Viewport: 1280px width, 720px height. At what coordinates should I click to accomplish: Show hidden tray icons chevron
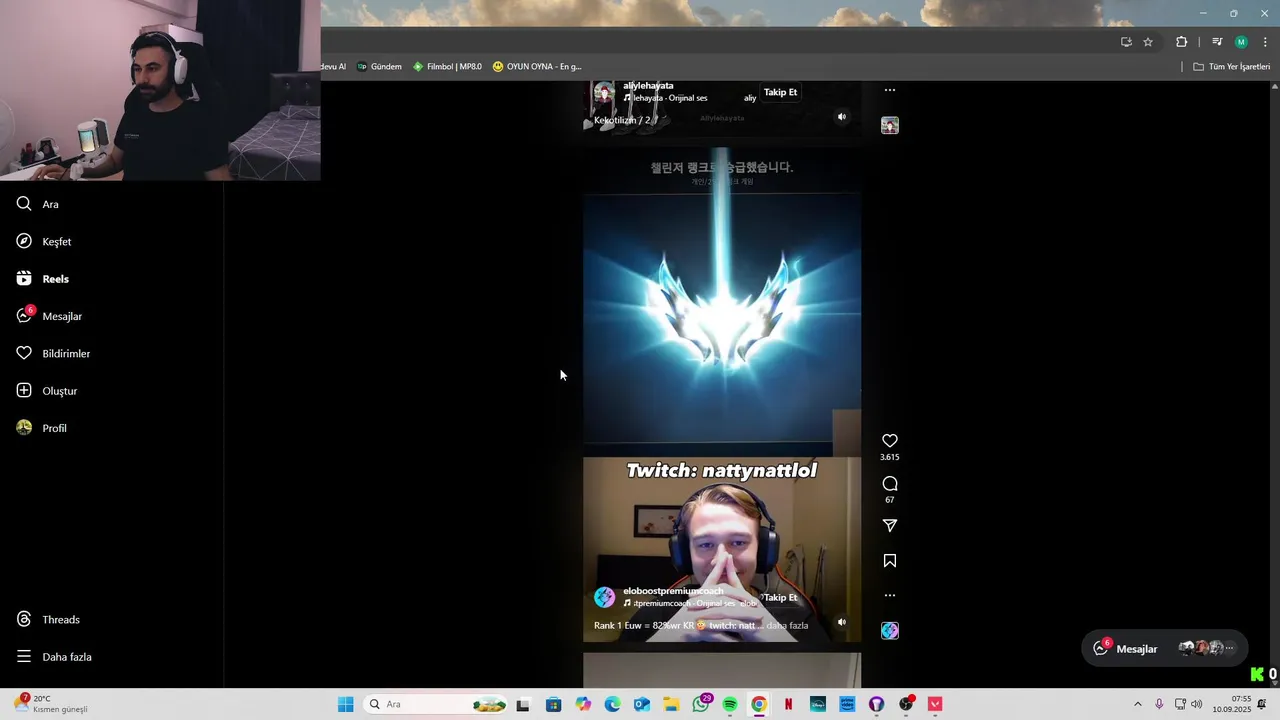[x=1137, y=704]
